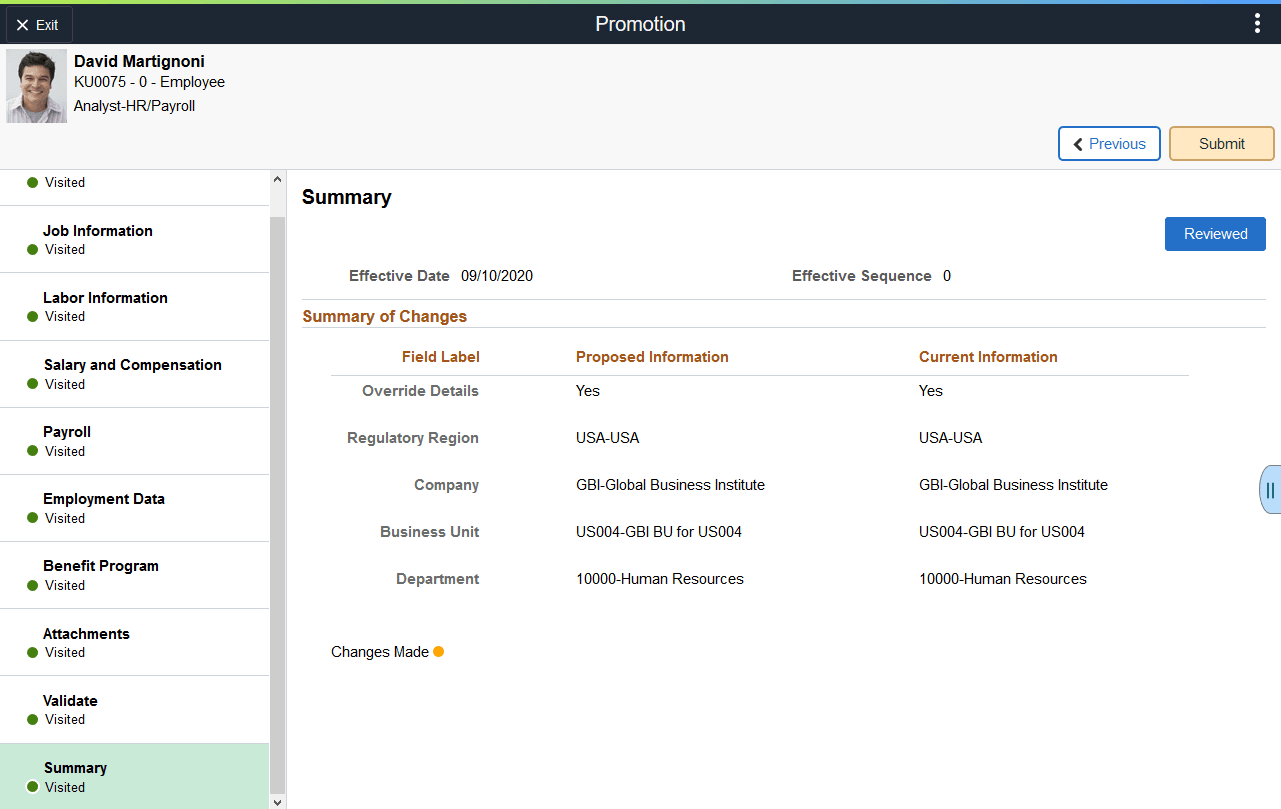Click the down arrow of the sidebar scrollbar
Image resolution: width=1281 pixels, height=809 pixels.
coord(277,802)
